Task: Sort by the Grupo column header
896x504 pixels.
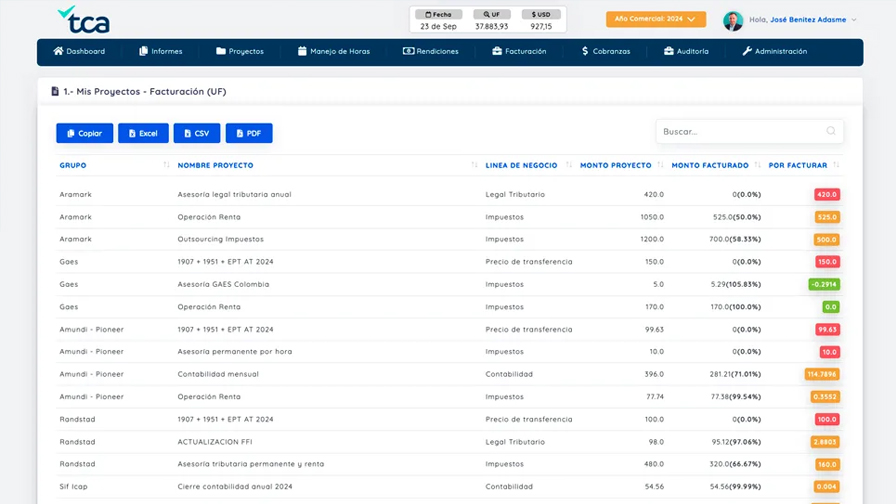Action: [73, 165]
